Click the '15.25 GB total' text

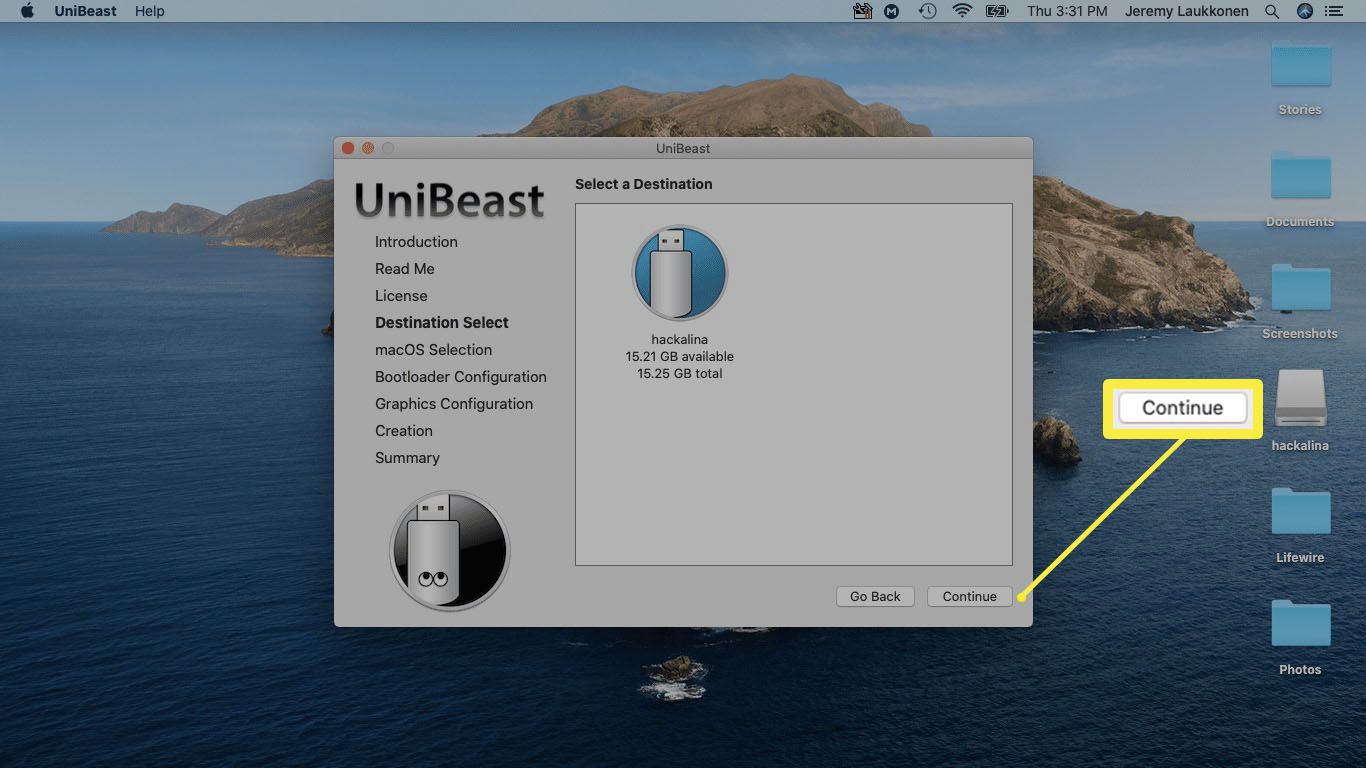[680, 373]
